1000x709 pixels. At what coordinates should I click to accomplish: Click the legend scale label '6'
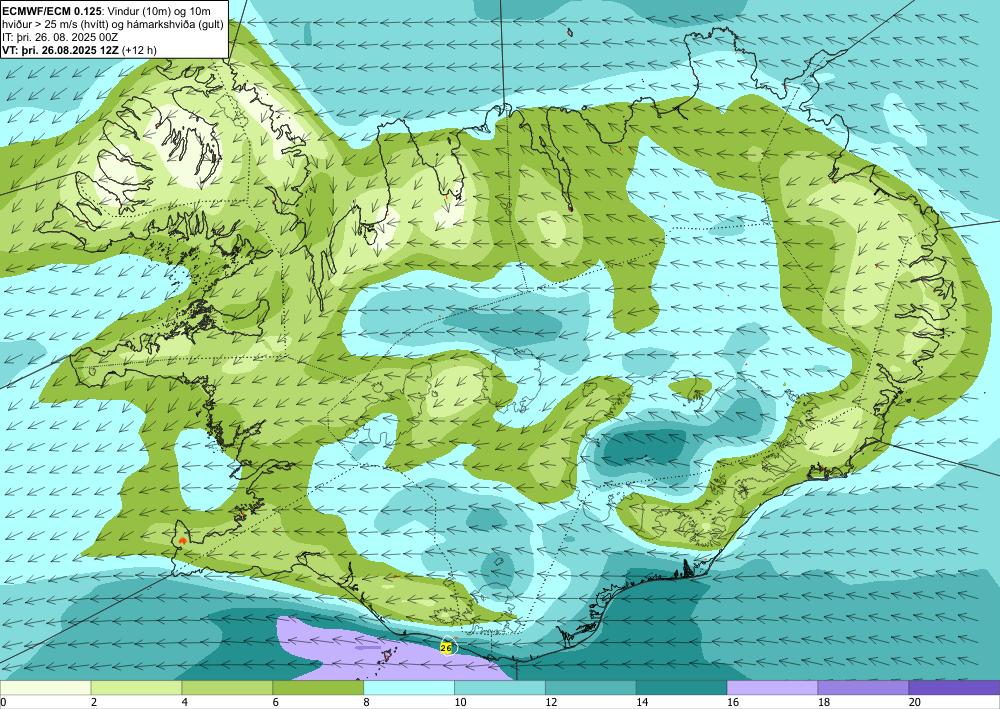(x=276, y=703)
